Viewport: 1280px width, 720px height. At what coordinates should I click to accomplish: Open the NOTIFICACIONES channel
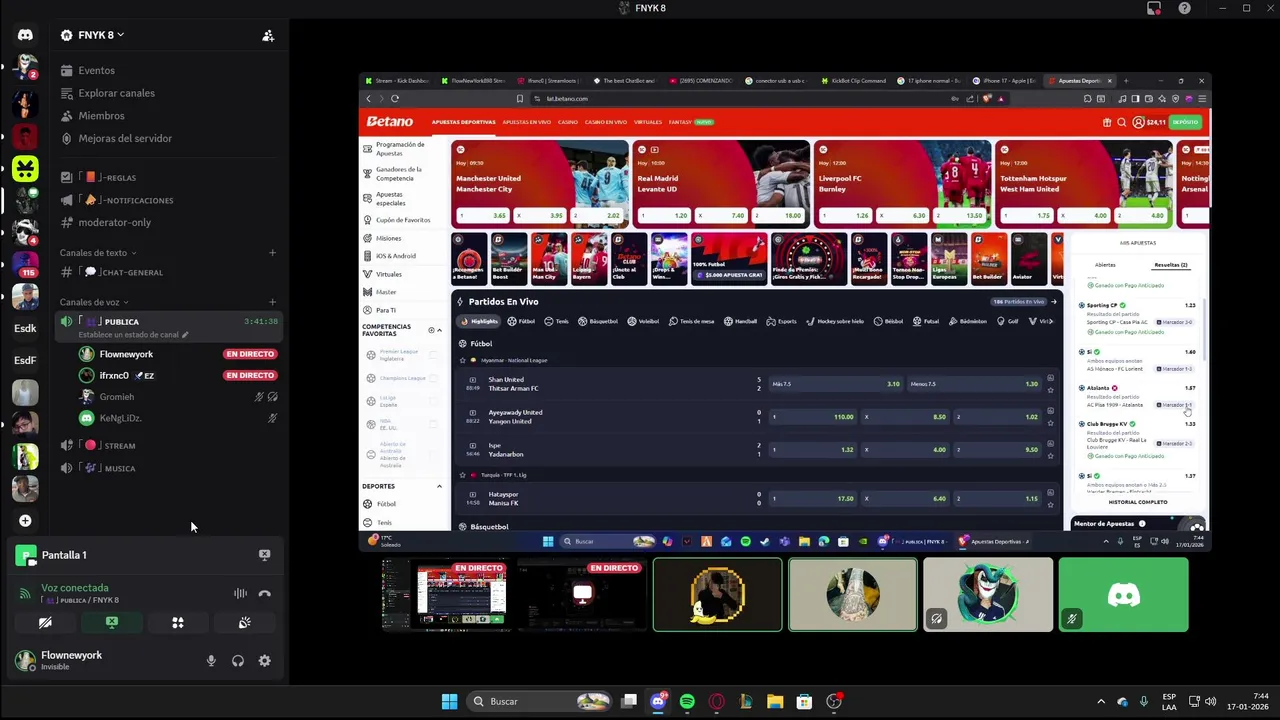coord(118,200)
